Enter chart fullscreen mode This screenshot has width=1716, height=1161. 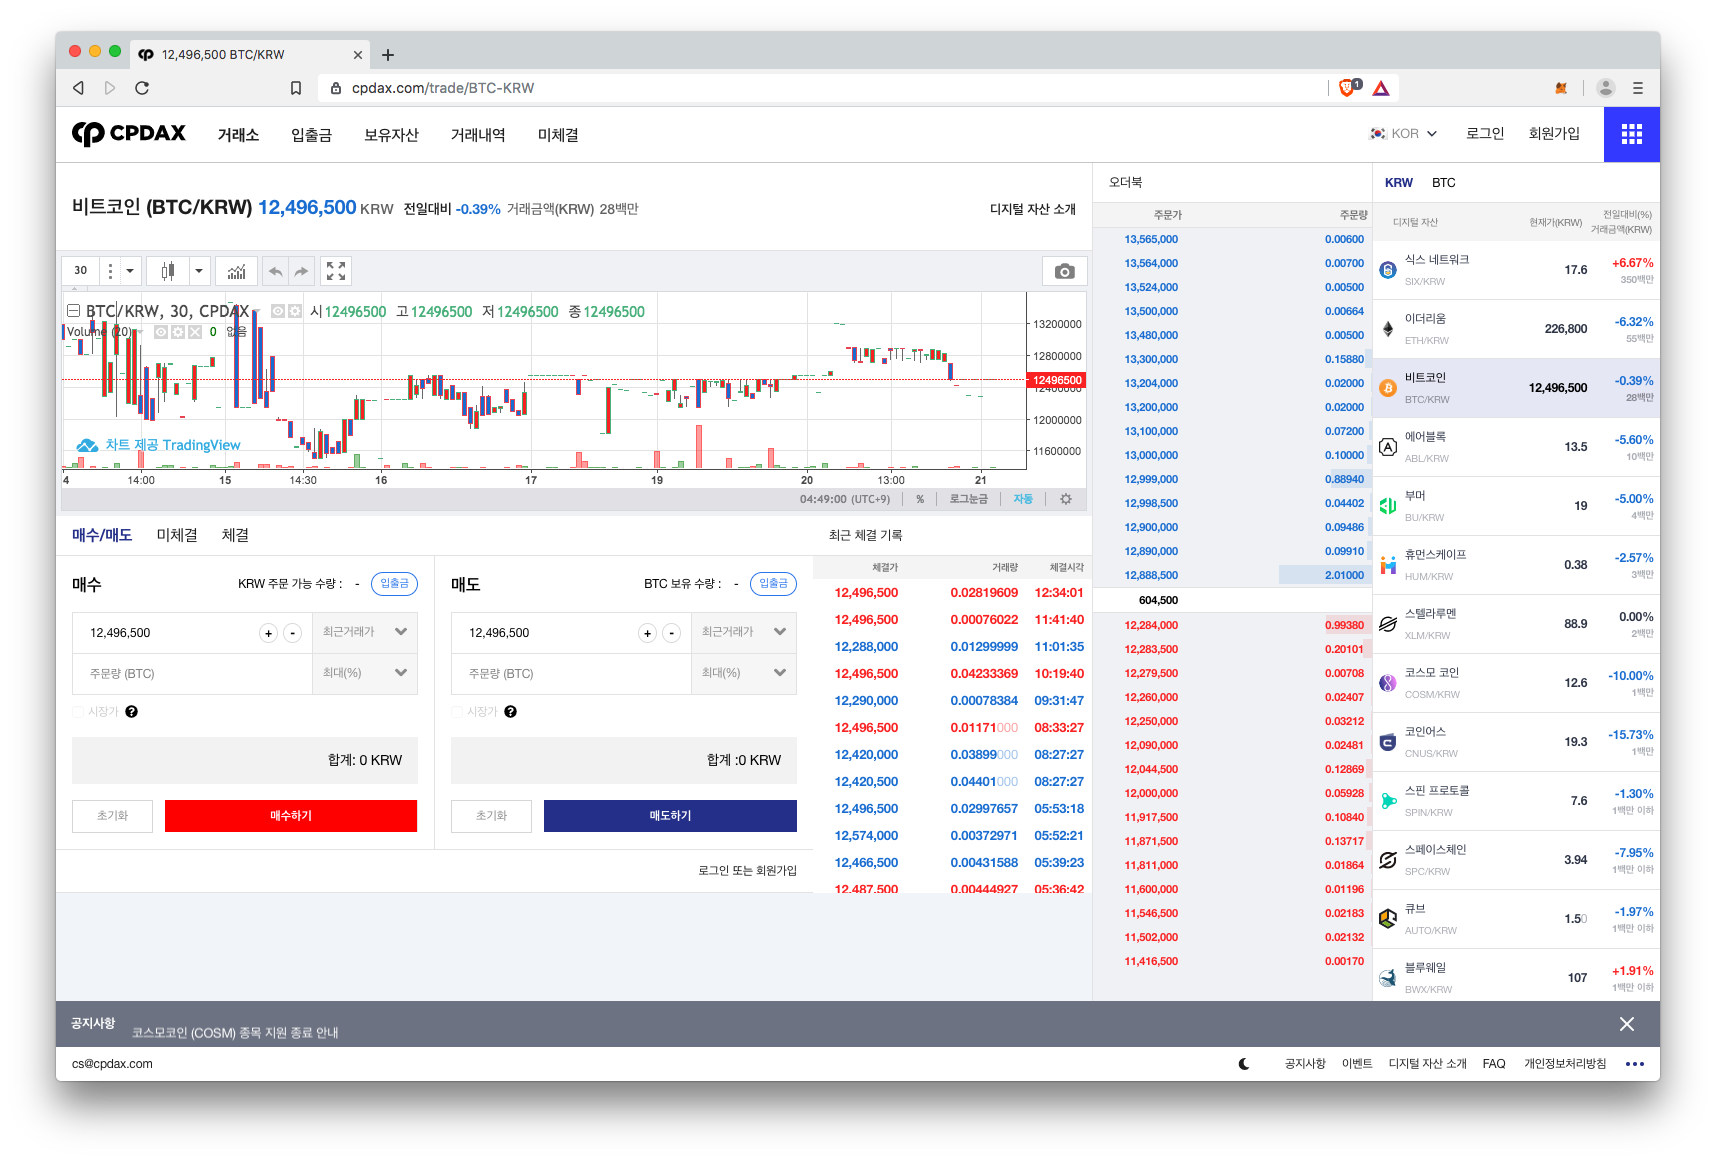336,271
